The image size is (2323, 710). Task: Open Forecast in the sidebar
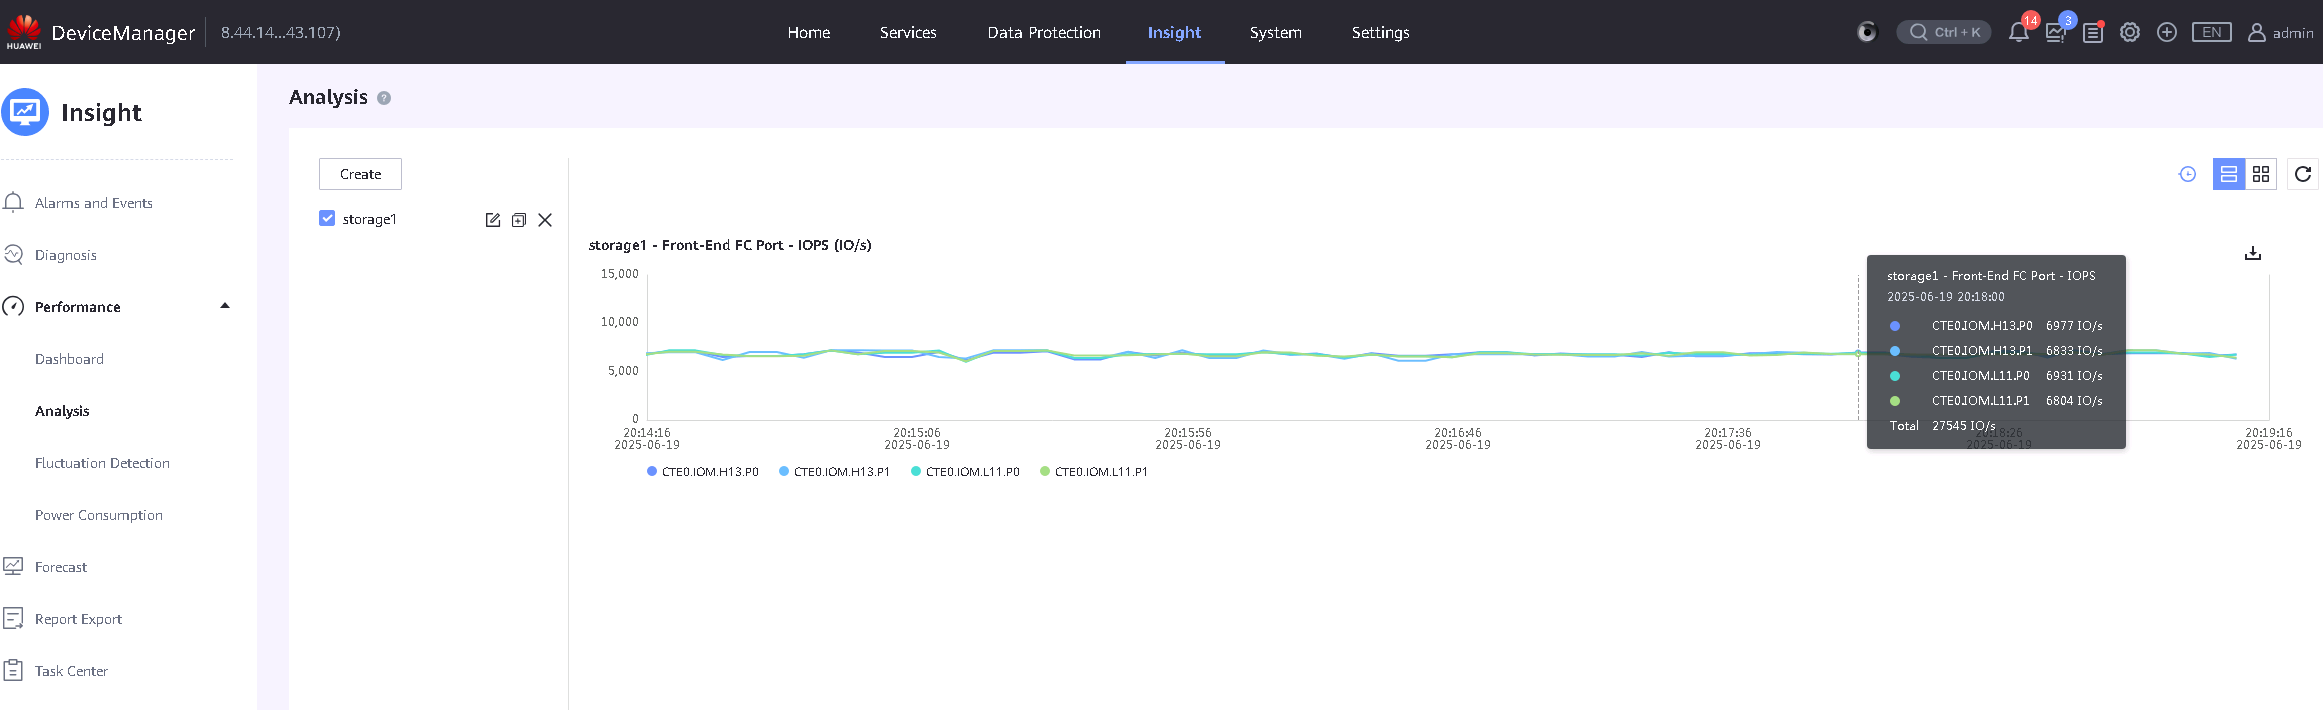click(61, 567)
